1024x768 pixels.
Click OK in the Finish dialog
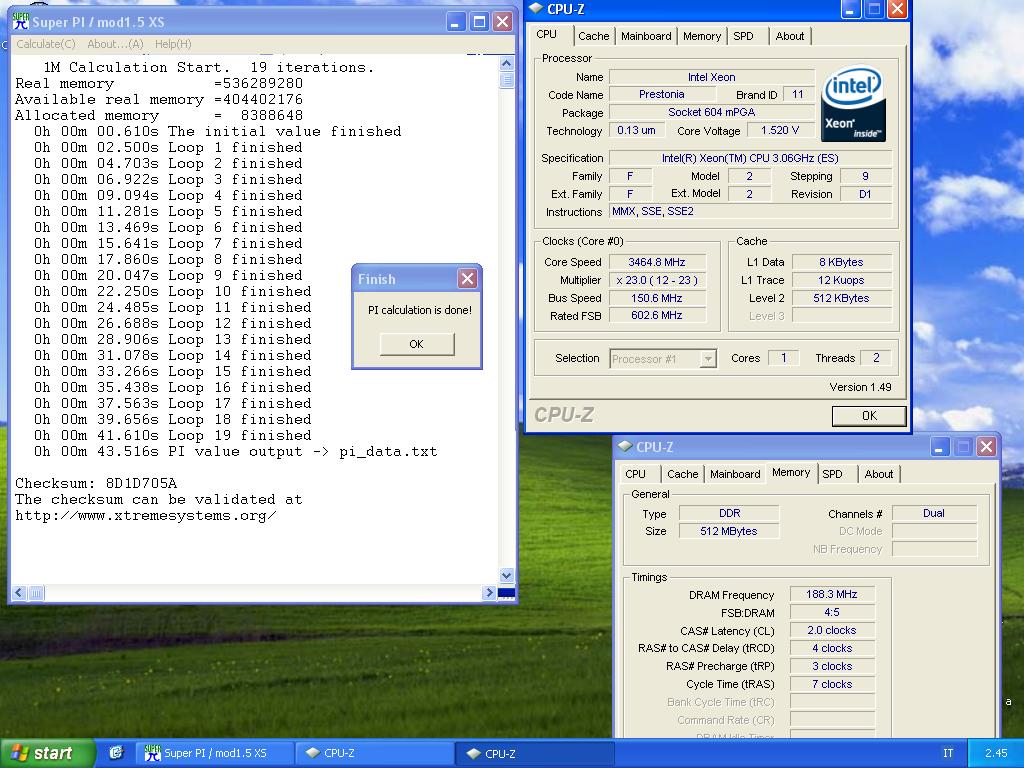(417, 344)
